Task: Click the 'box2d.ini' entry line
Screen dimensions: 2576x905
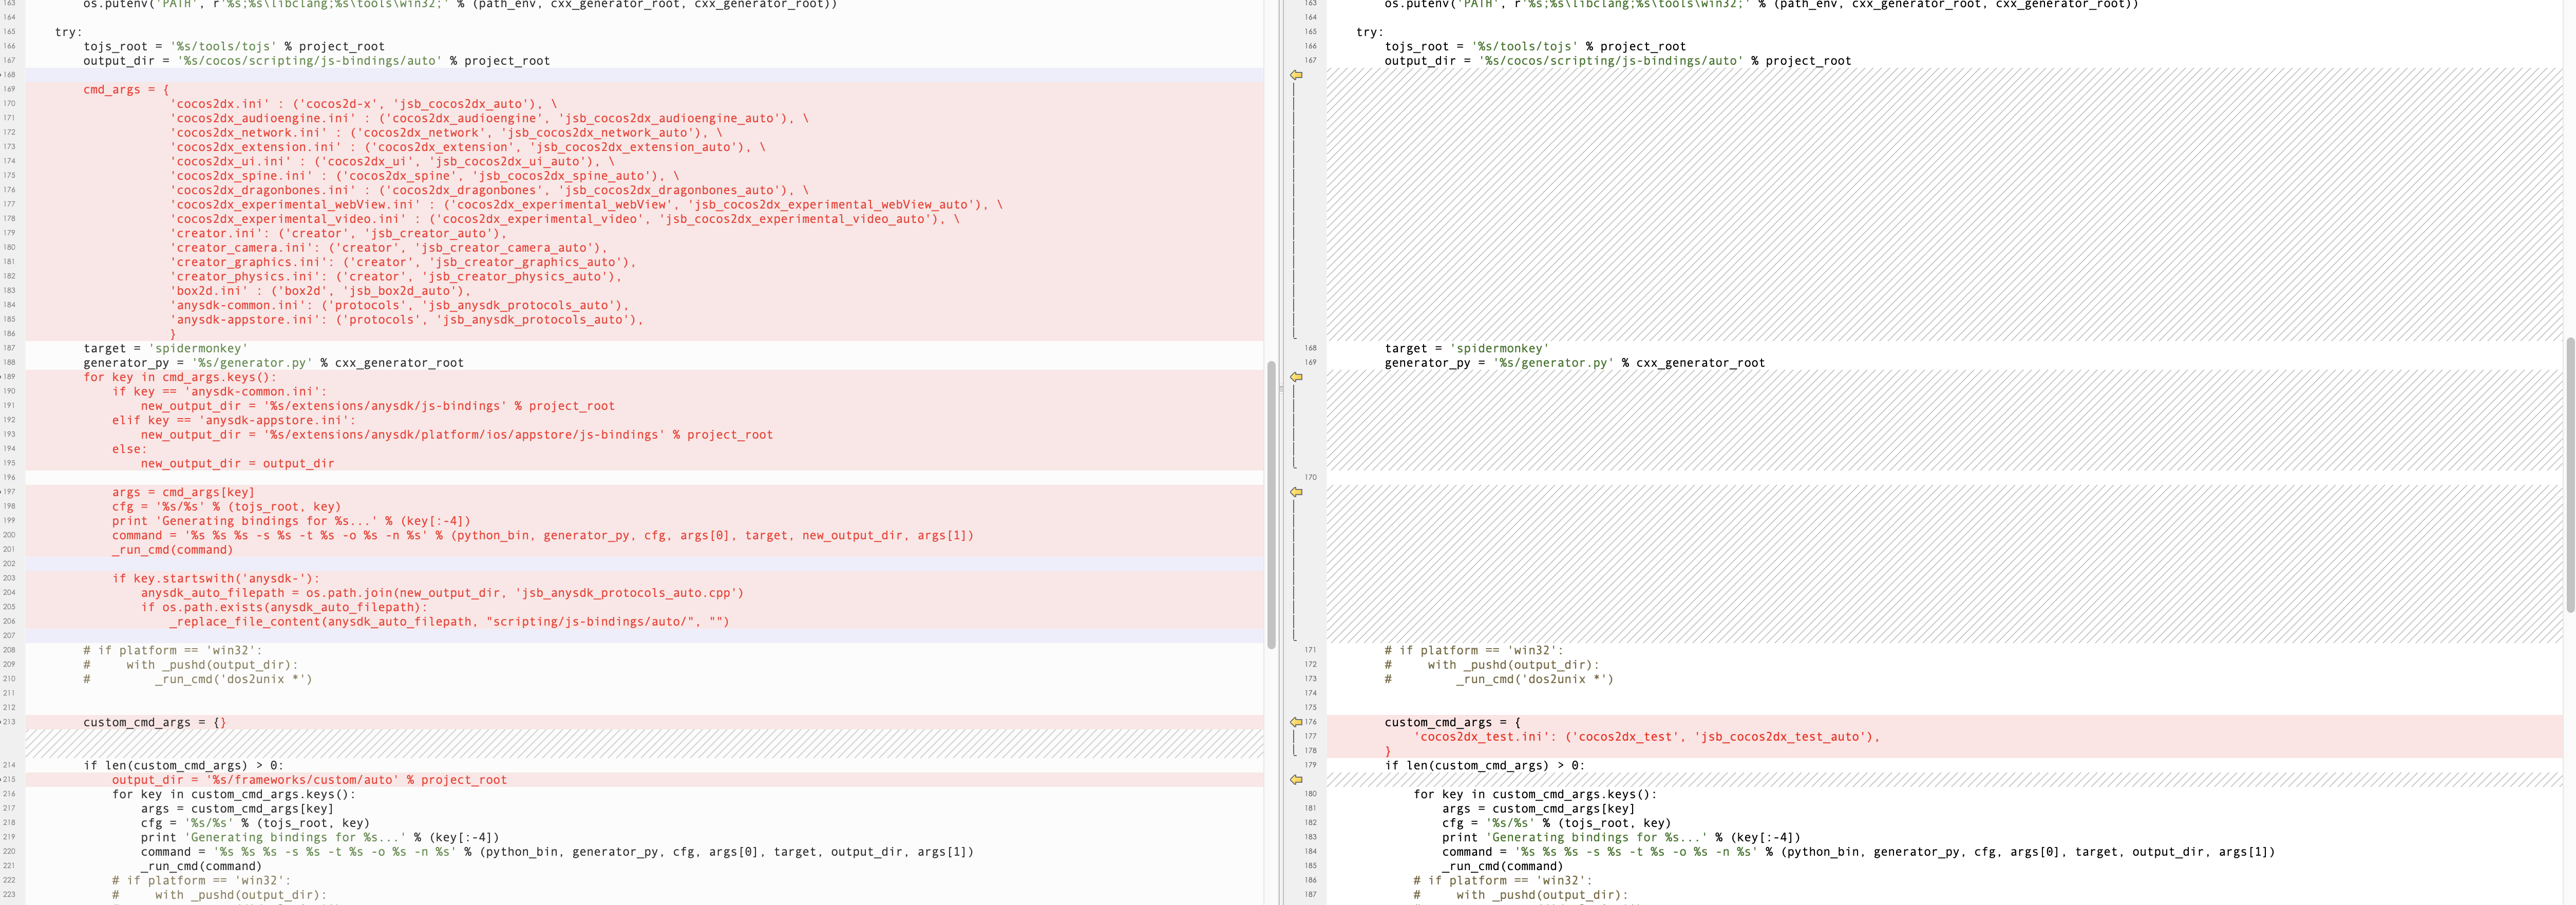Action: 320,291
